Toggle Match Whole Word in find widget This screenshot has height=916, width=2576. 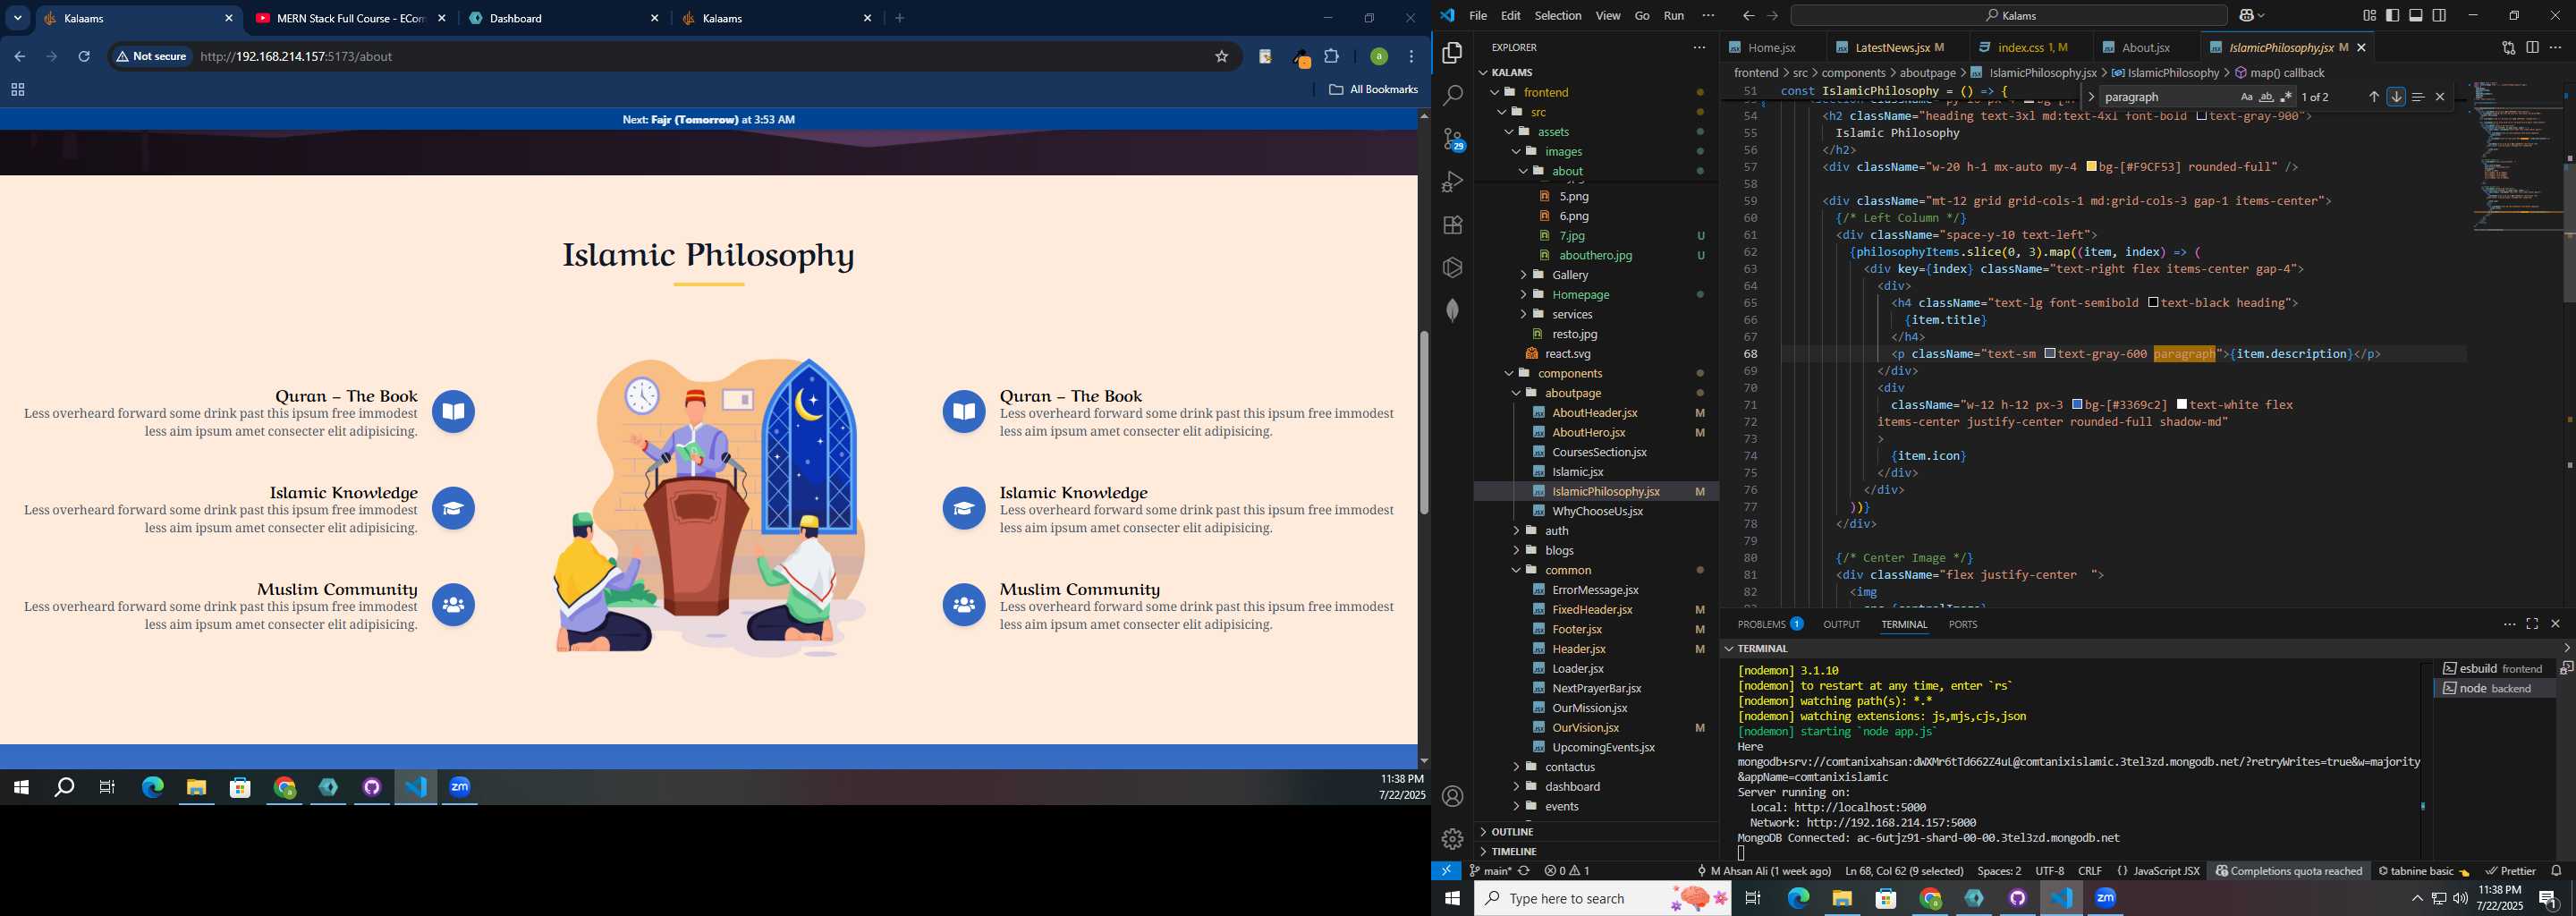2266,97
